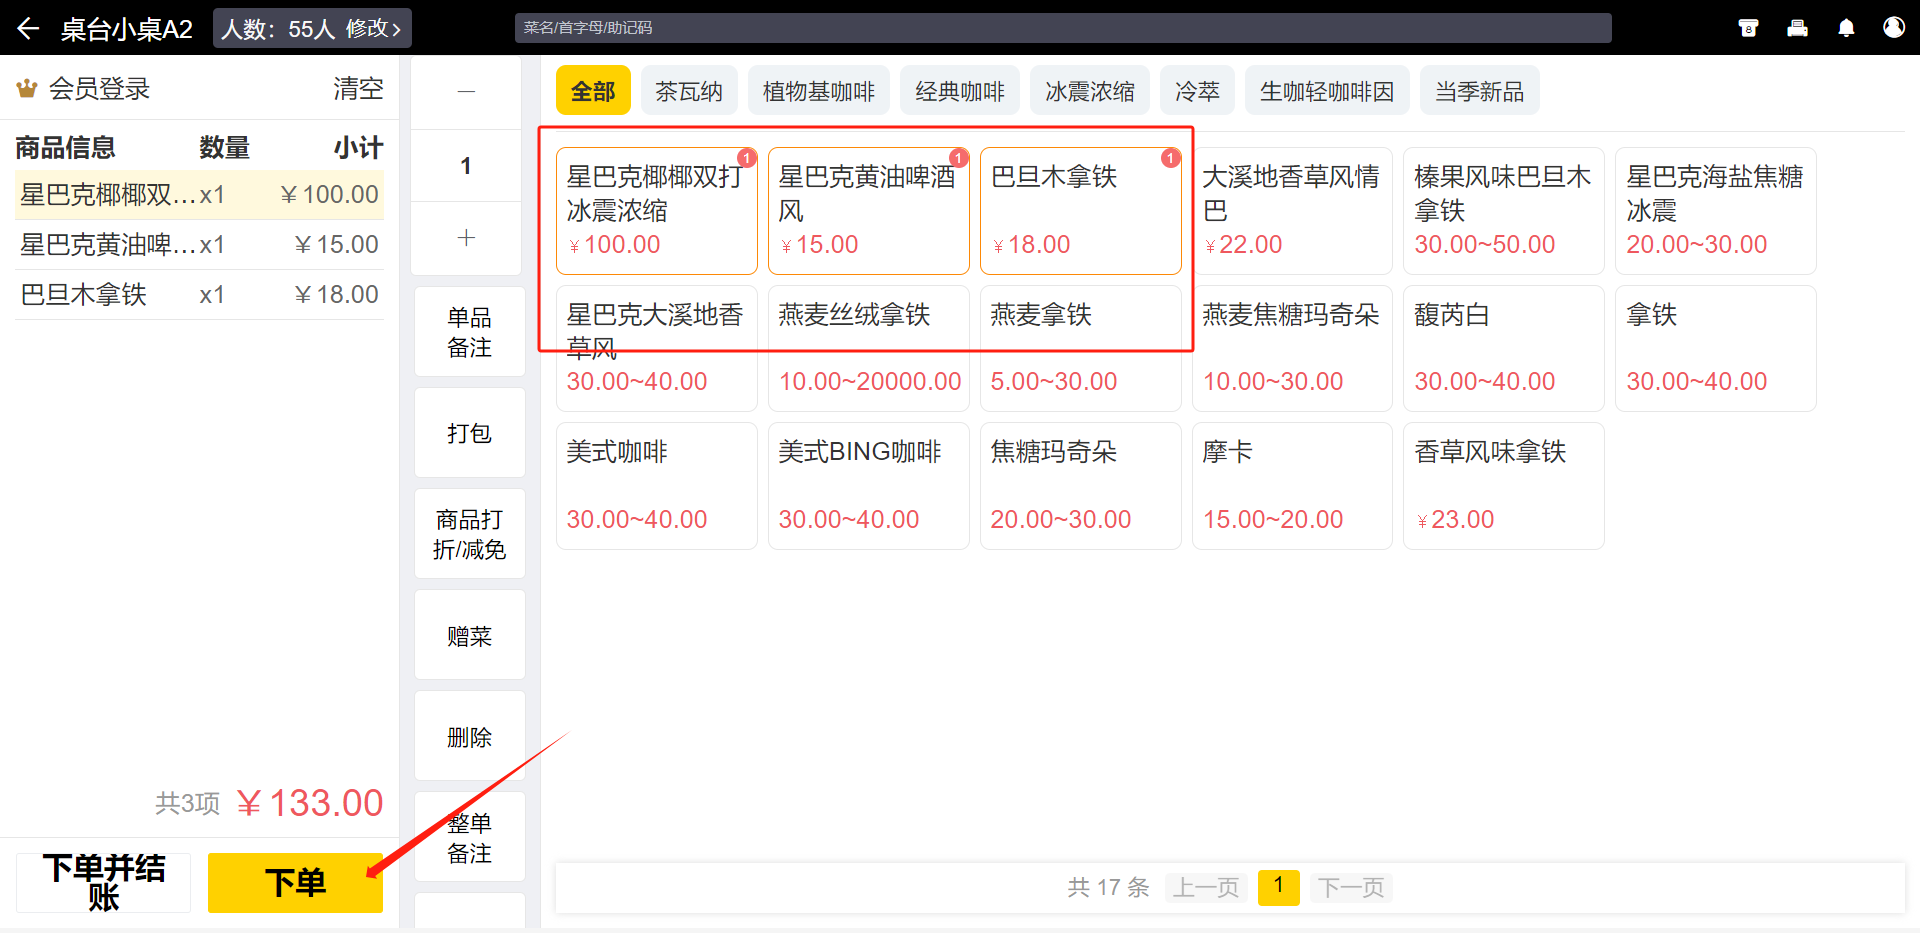1920x933 pixels.
Task: Add 星巴克海盐焦糖冰震 product card
Action: pyautogui.click(x=1716, y=211)
